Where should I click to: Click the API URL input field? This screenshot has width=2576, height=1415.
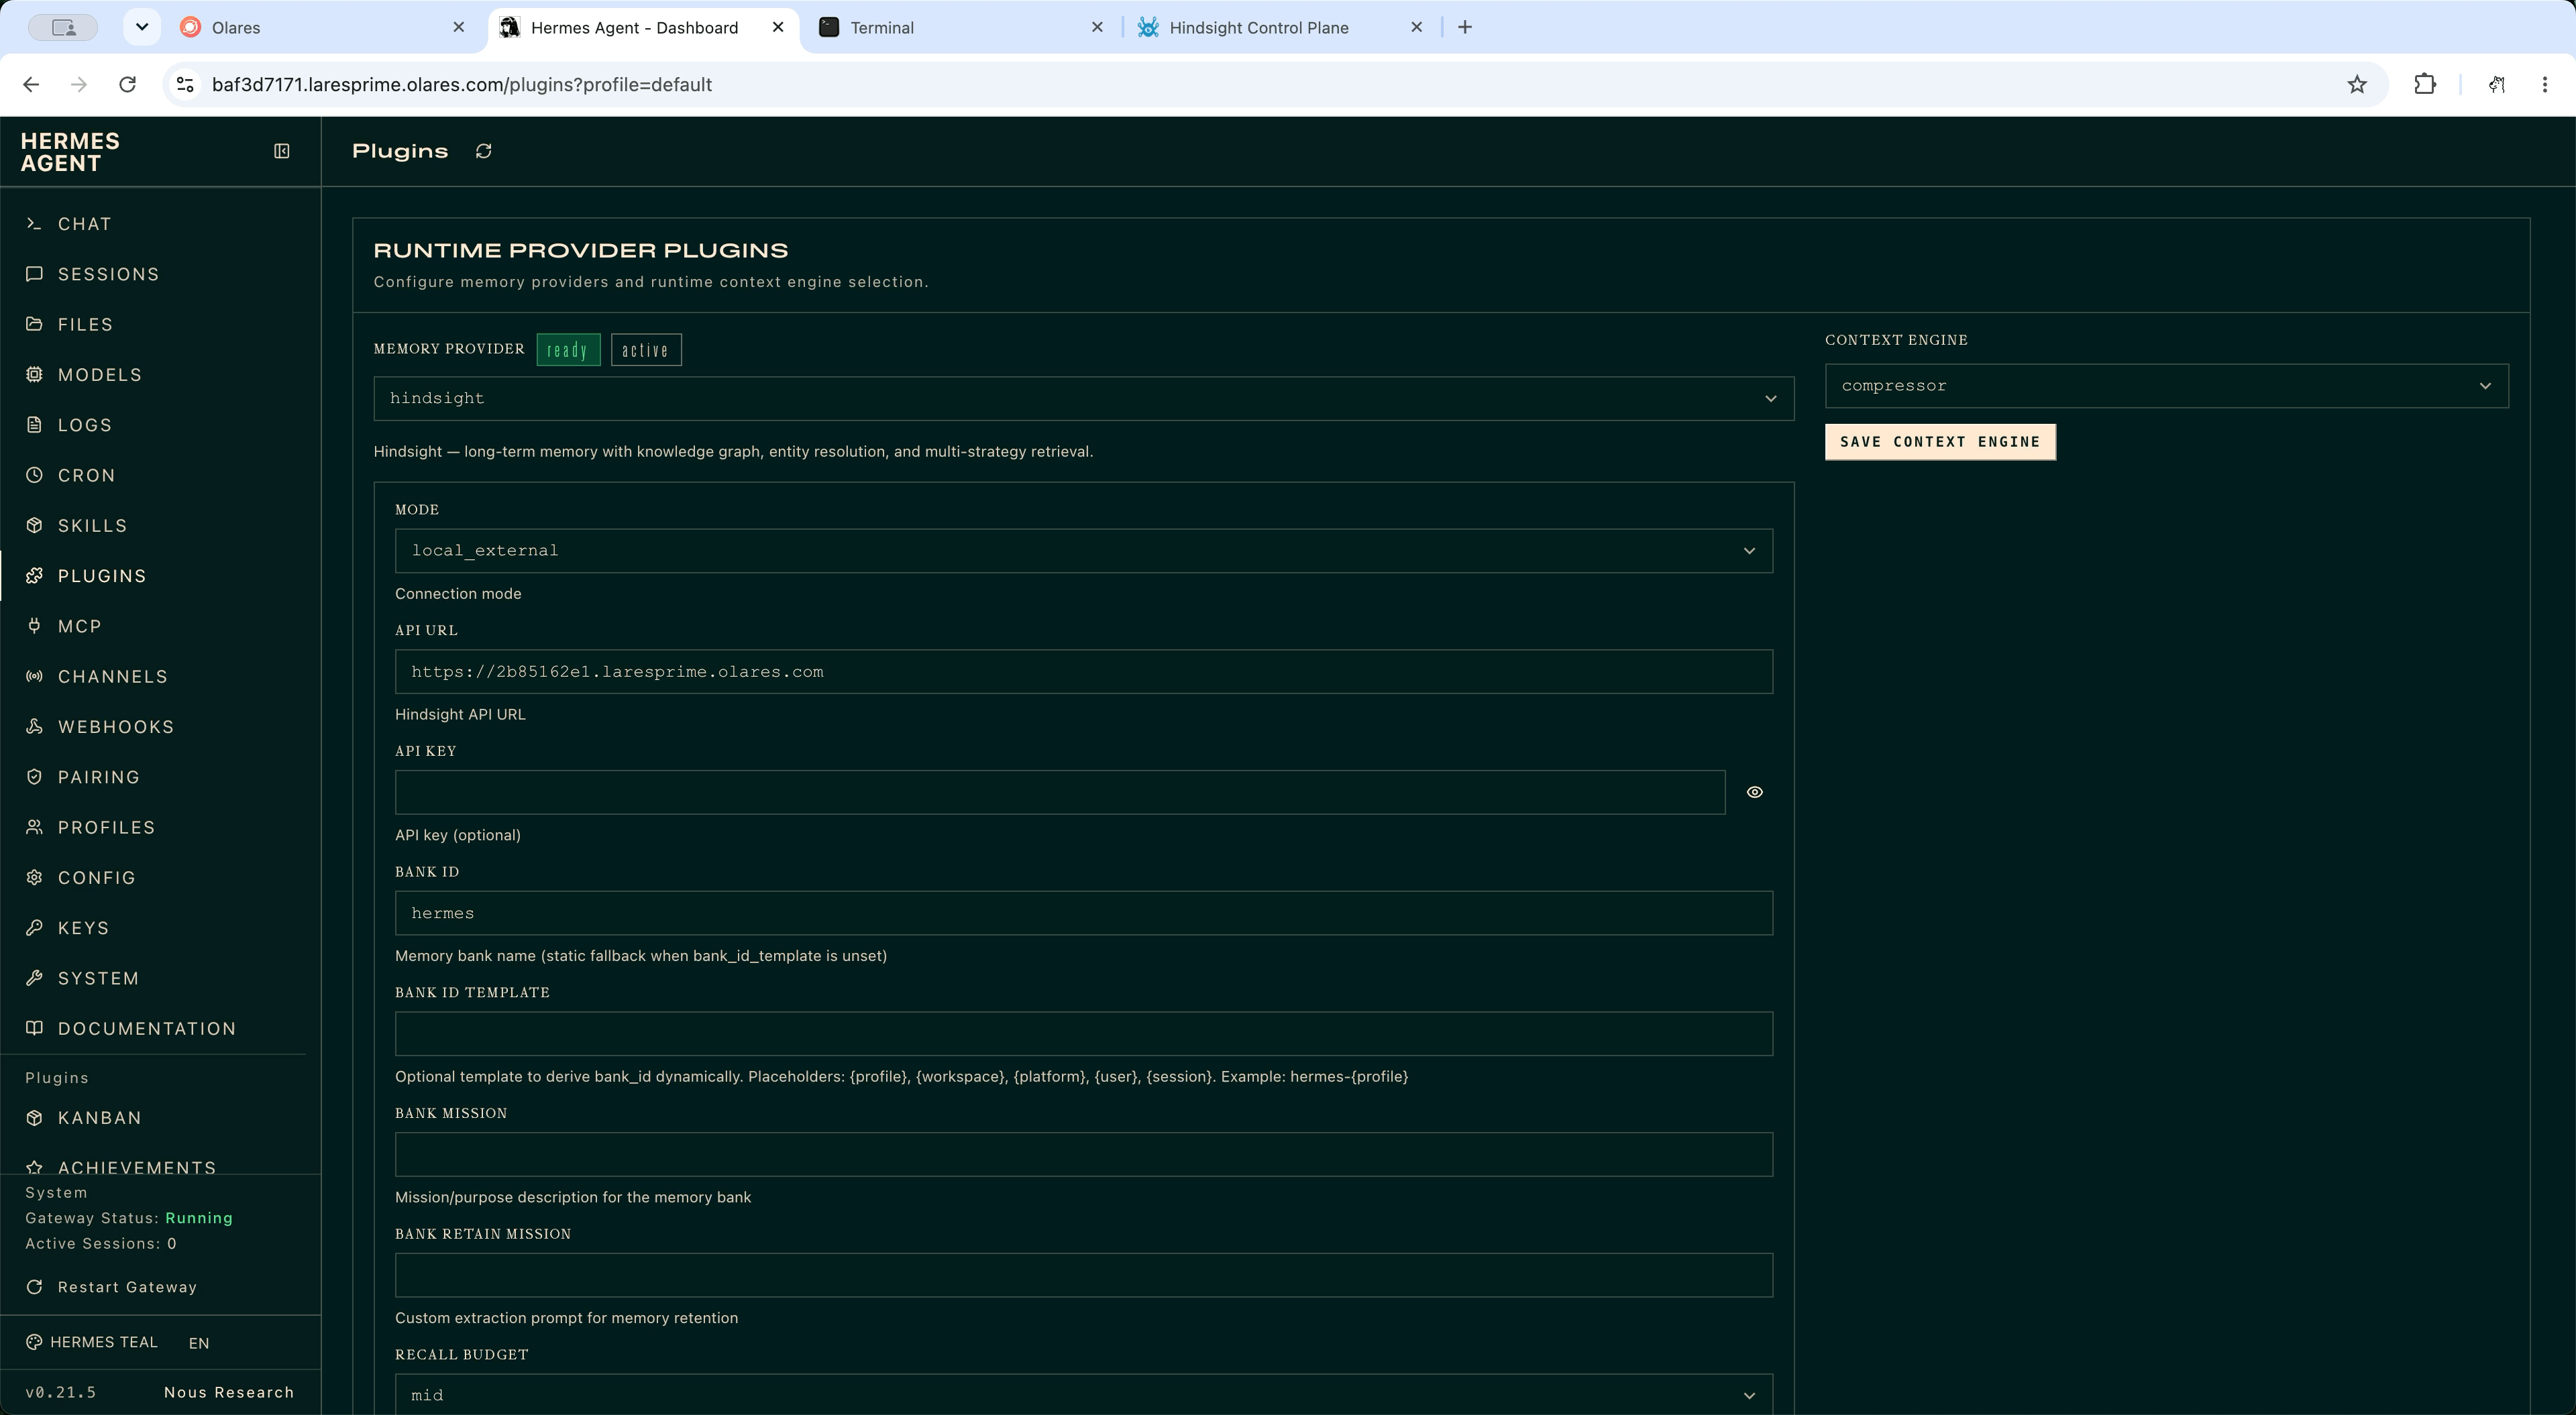(x=1083, y=672)
